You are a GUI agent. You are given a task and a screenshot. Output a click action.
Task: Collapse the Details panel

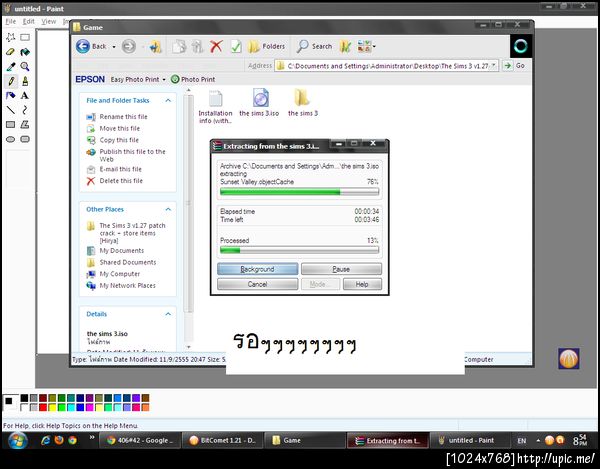pos(168,314)
